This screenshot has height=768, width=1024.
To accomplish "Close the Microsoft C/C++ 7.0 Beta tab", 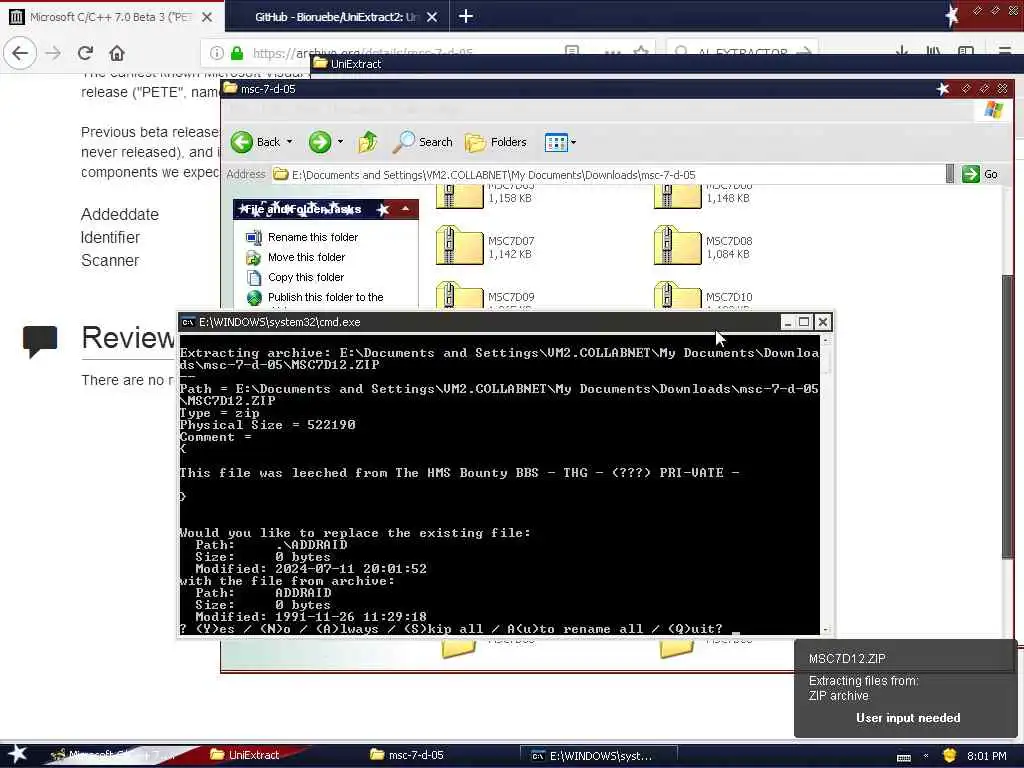I will click(207, 17).
